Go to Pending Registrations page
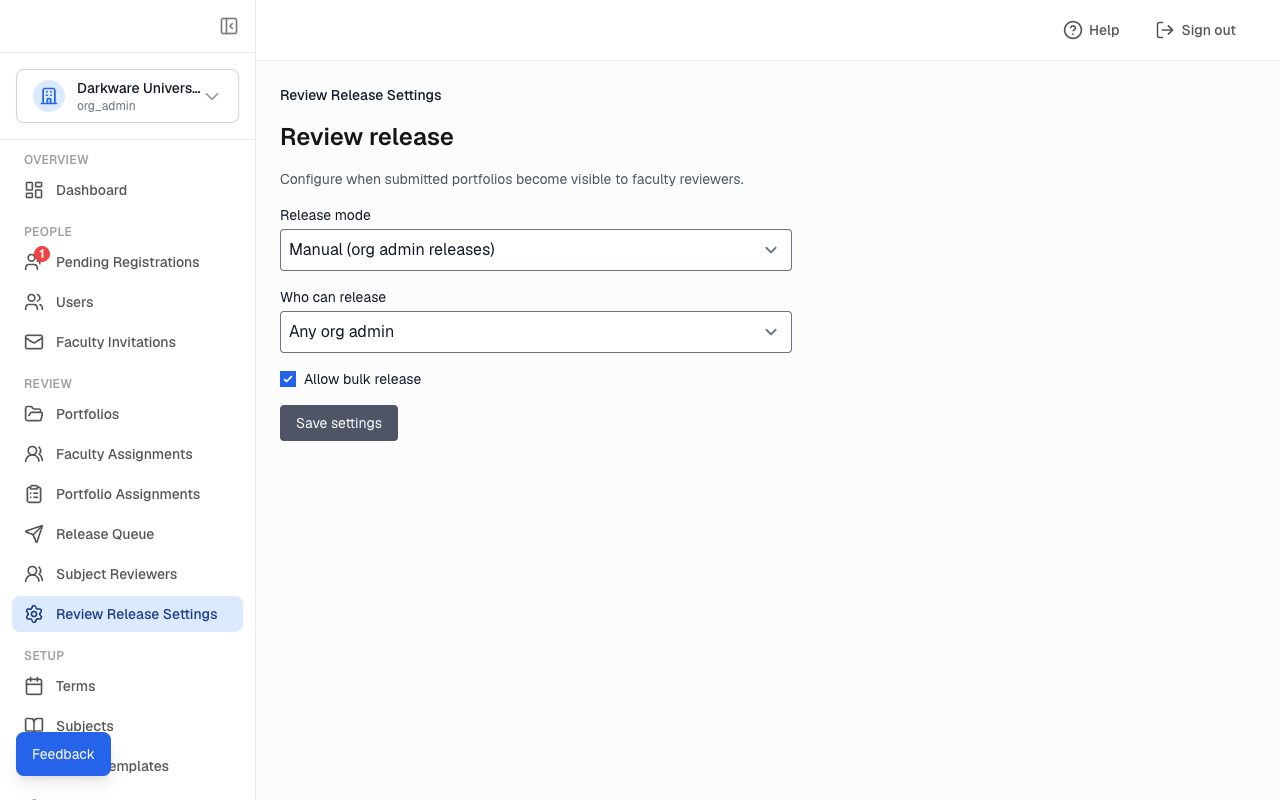1280x800 pixels. (x=127, y=262)
